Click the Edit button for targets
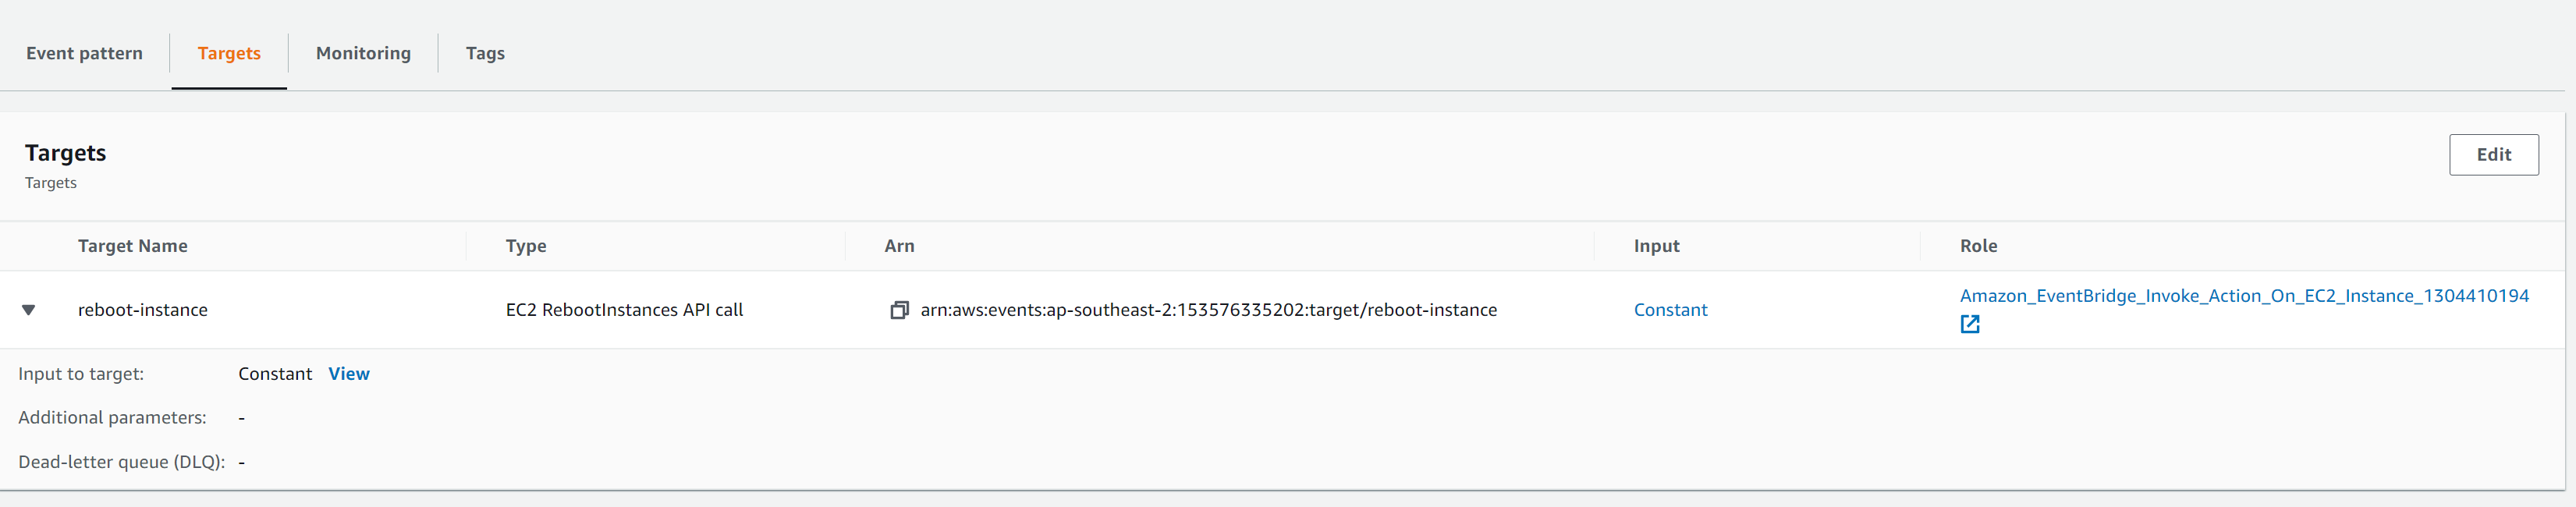2576x507 pixels. pyautogui.click(x=2493, y=154)
